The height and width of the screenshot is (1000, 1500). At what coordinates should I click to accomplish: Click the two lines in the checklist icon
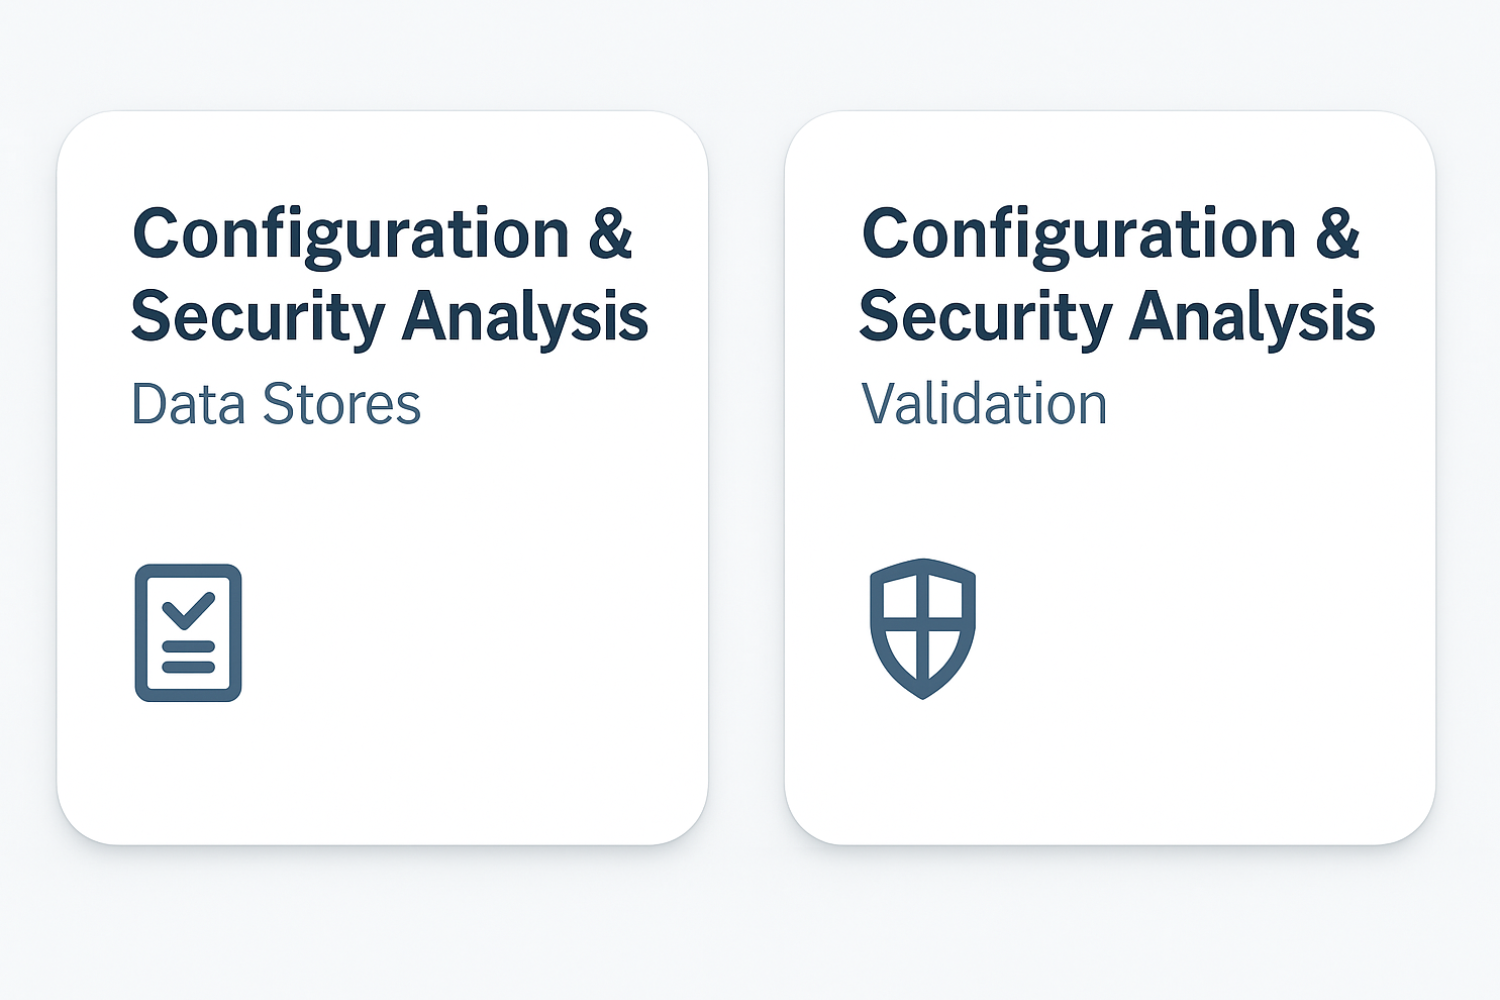coord(188,657)
